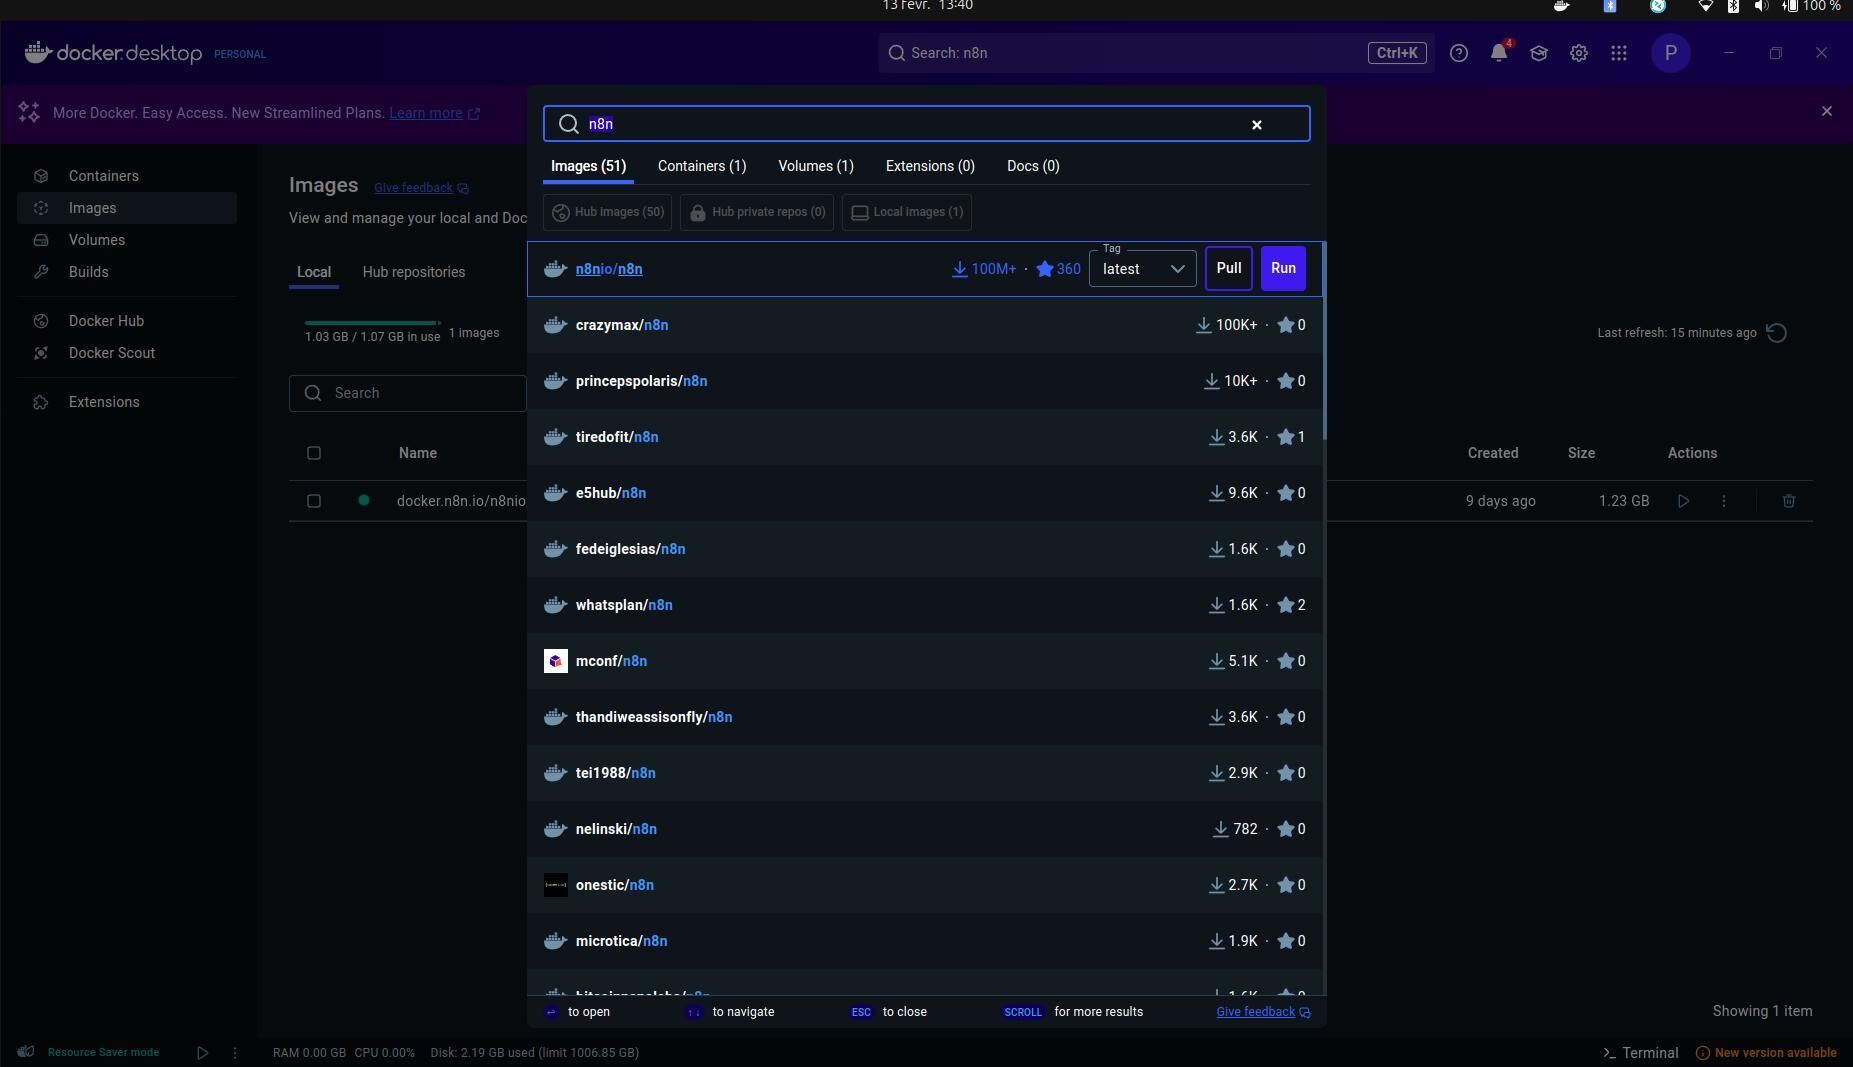Select Images in the sidebar

127,208
